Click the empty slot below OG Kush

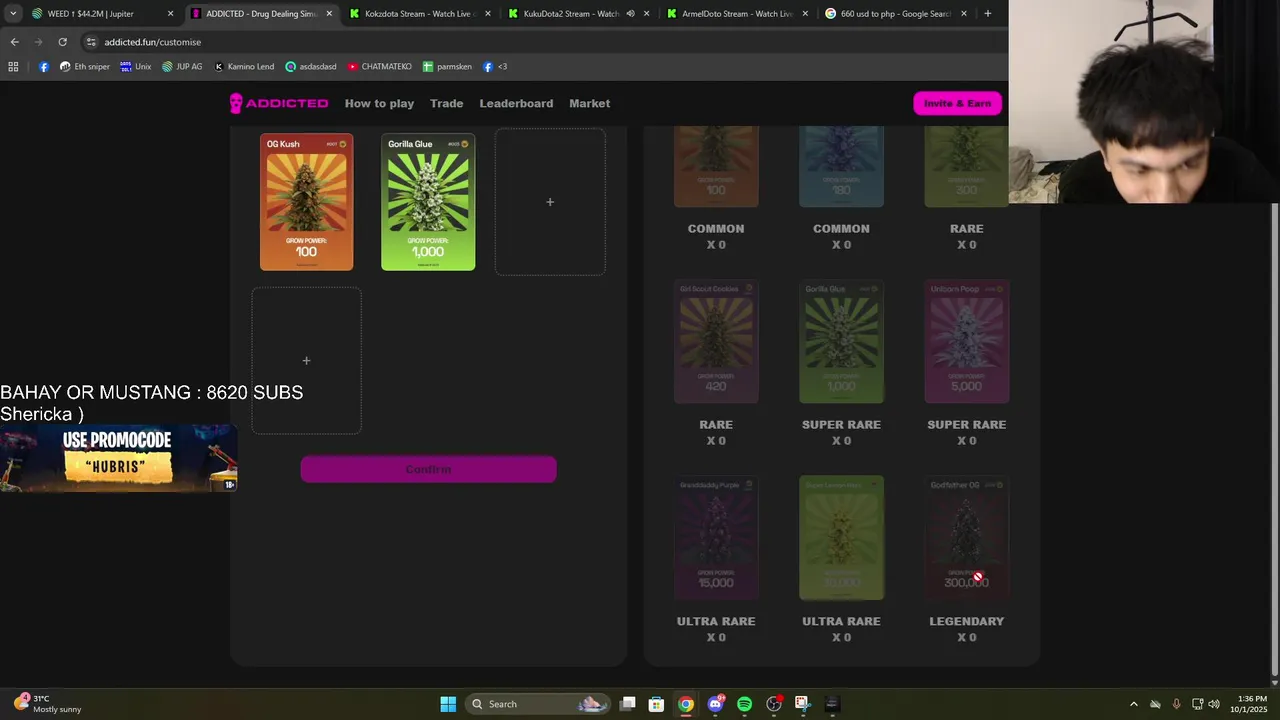pyautogui.click(x=306, y=360)
